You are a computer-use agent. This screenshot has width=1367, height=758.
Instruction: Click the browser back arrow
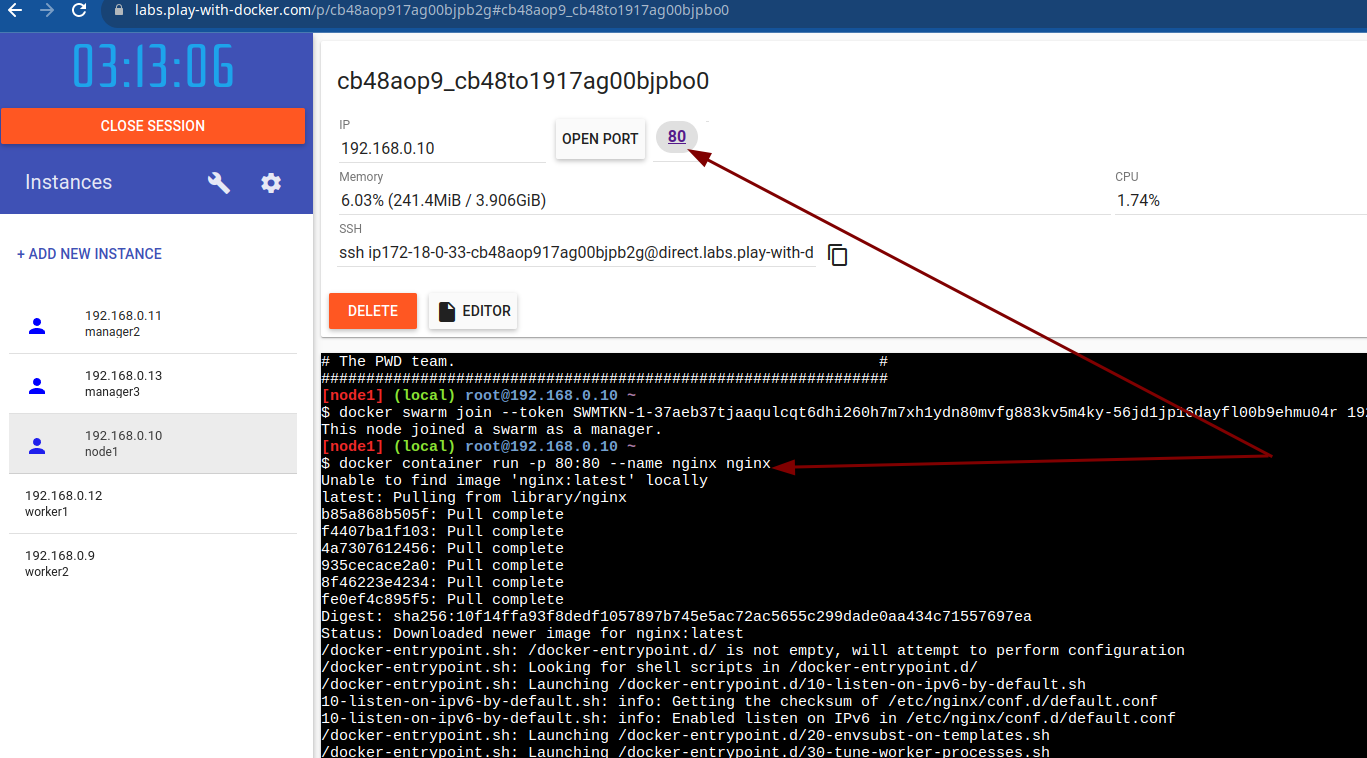[18, 14]
